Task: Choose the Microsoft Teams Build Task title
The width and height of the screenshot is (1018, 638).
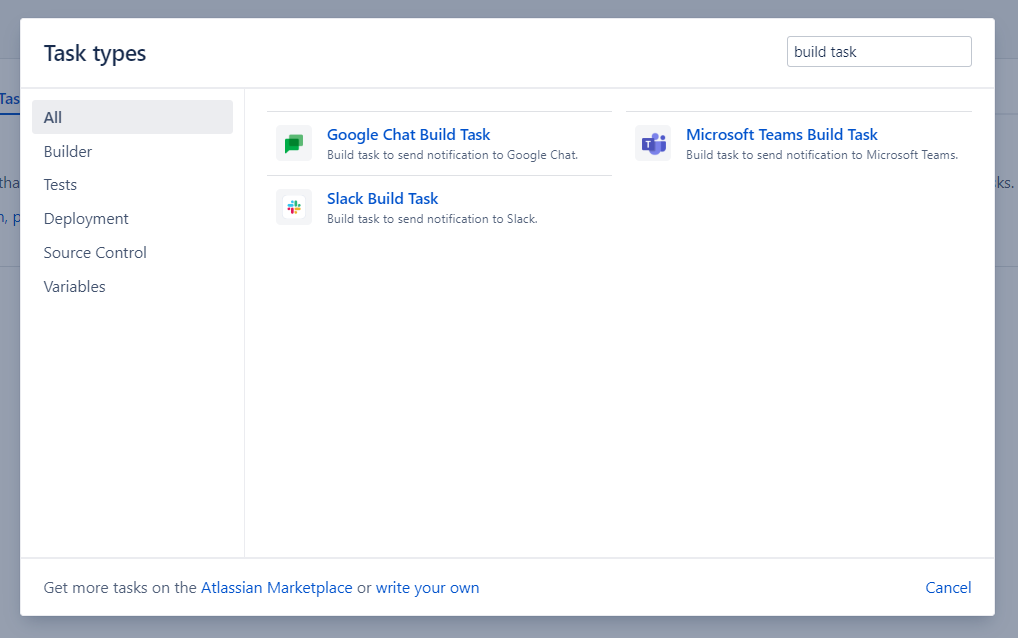Action: coord(781,135)
